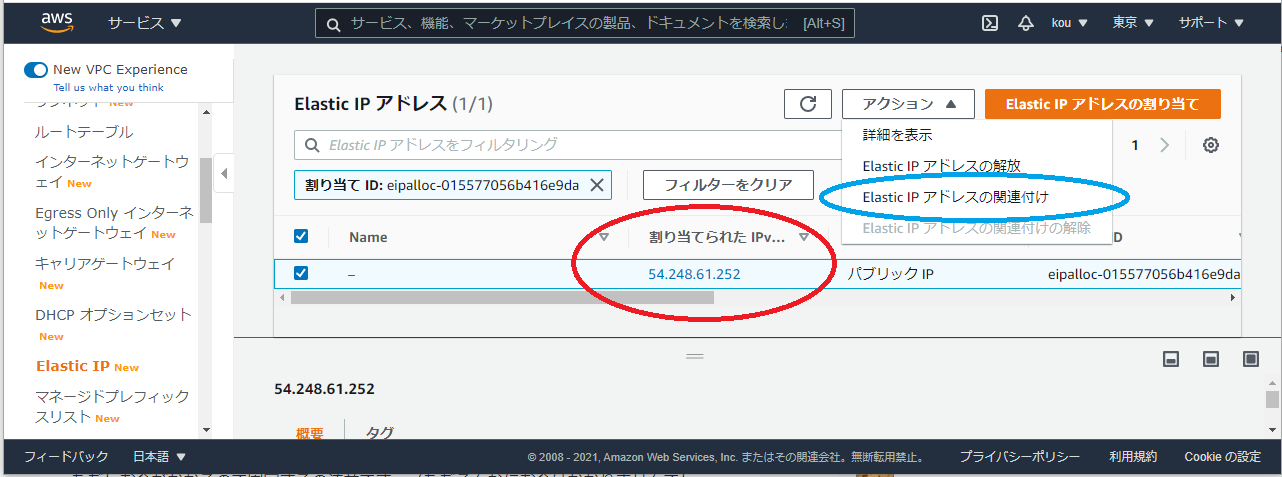Toggle the select-all header checkbox
The image size is (1282, 477).
(x=301, y=237)
